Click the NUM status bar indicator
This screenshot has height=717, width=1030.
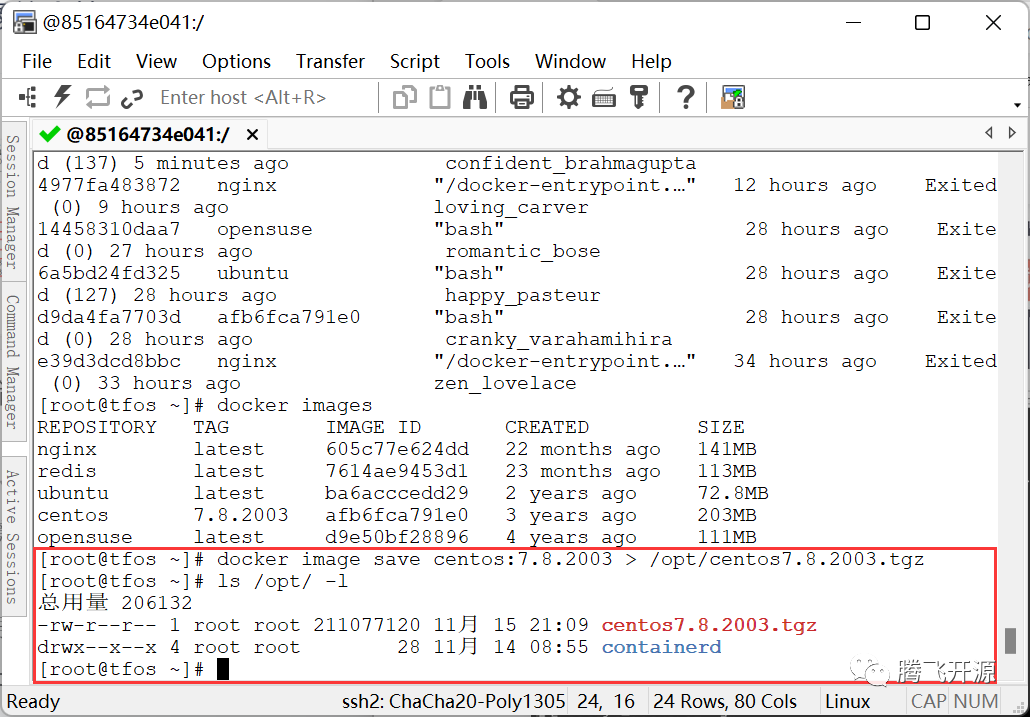(976, 701)
